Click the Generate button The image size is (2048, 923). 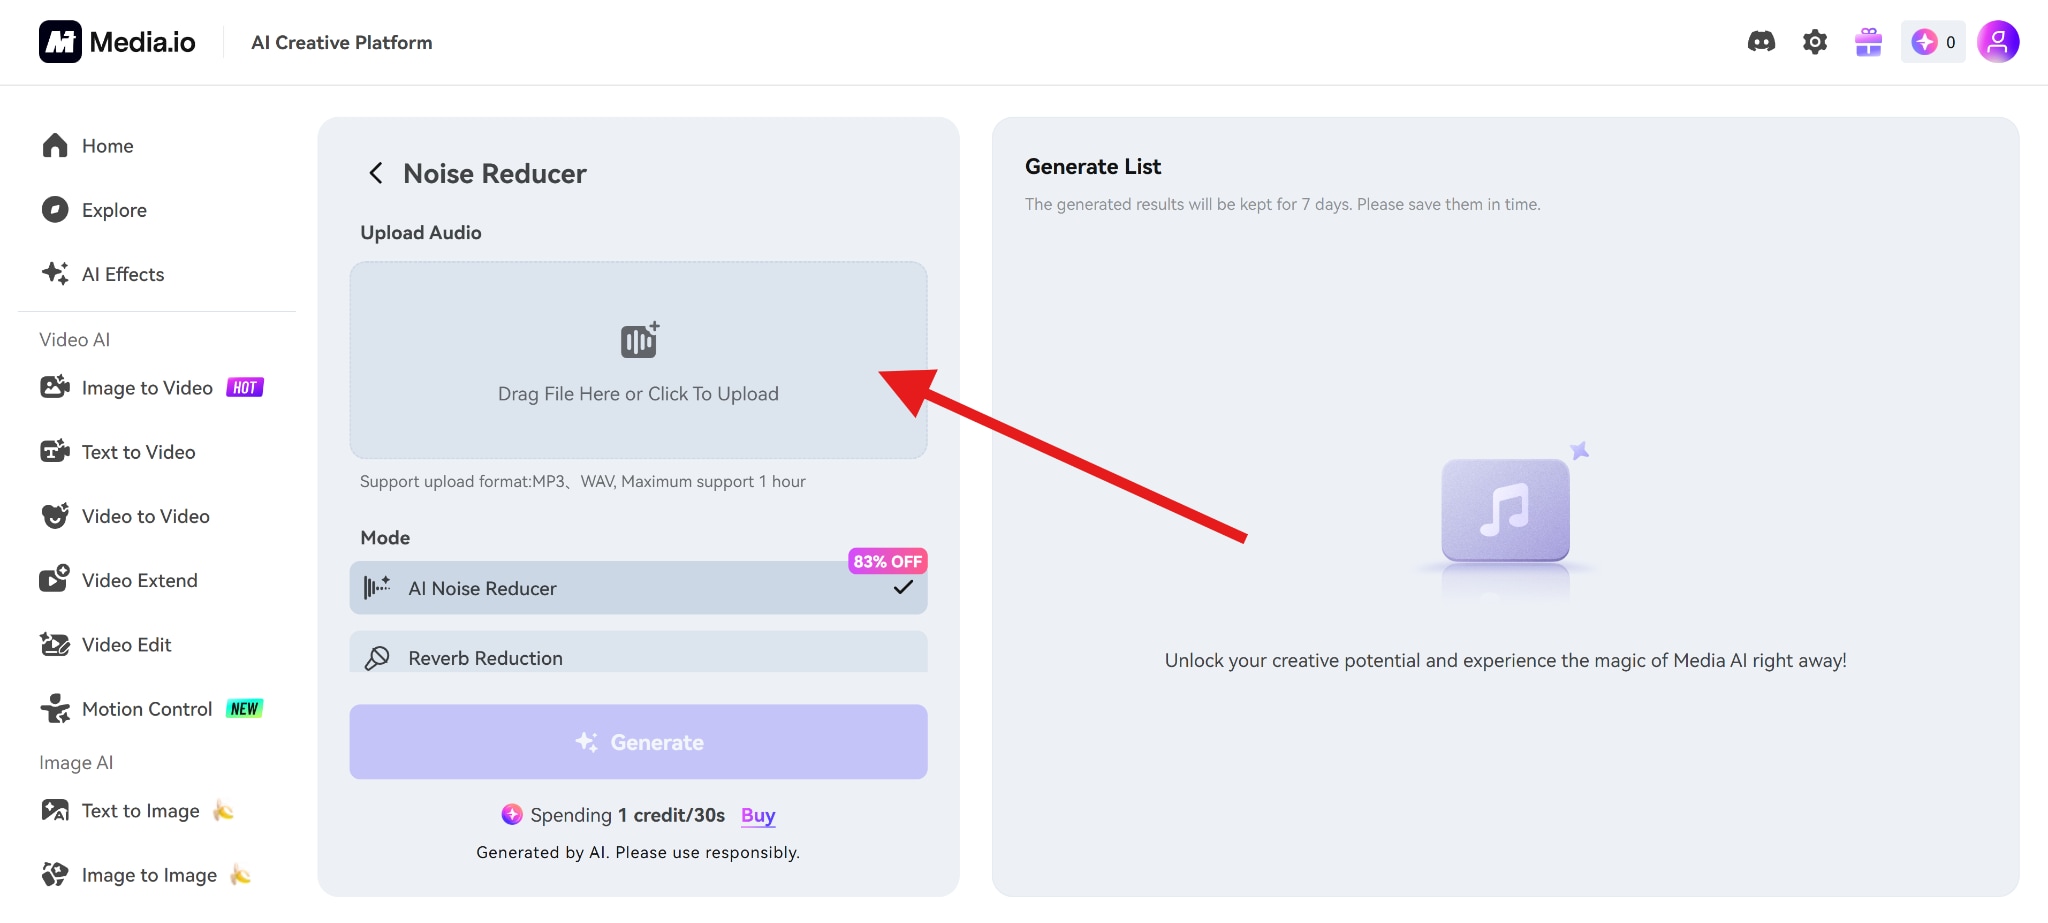638,741
